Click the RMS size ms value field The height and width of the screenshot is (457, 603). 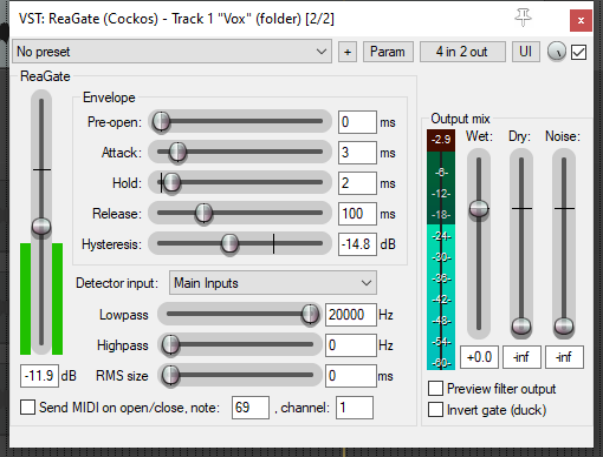(351, 376)
